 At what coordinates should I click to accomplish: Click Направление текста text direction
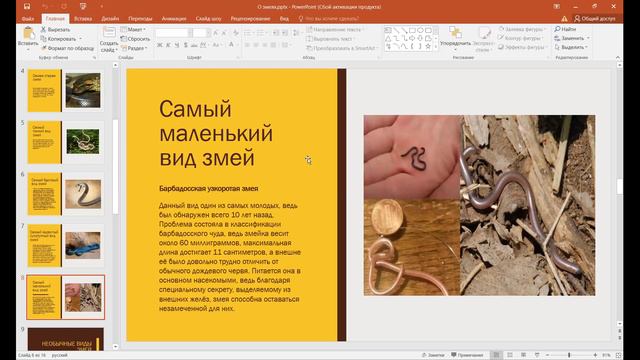pyautogui.click(x=335, y=29)
